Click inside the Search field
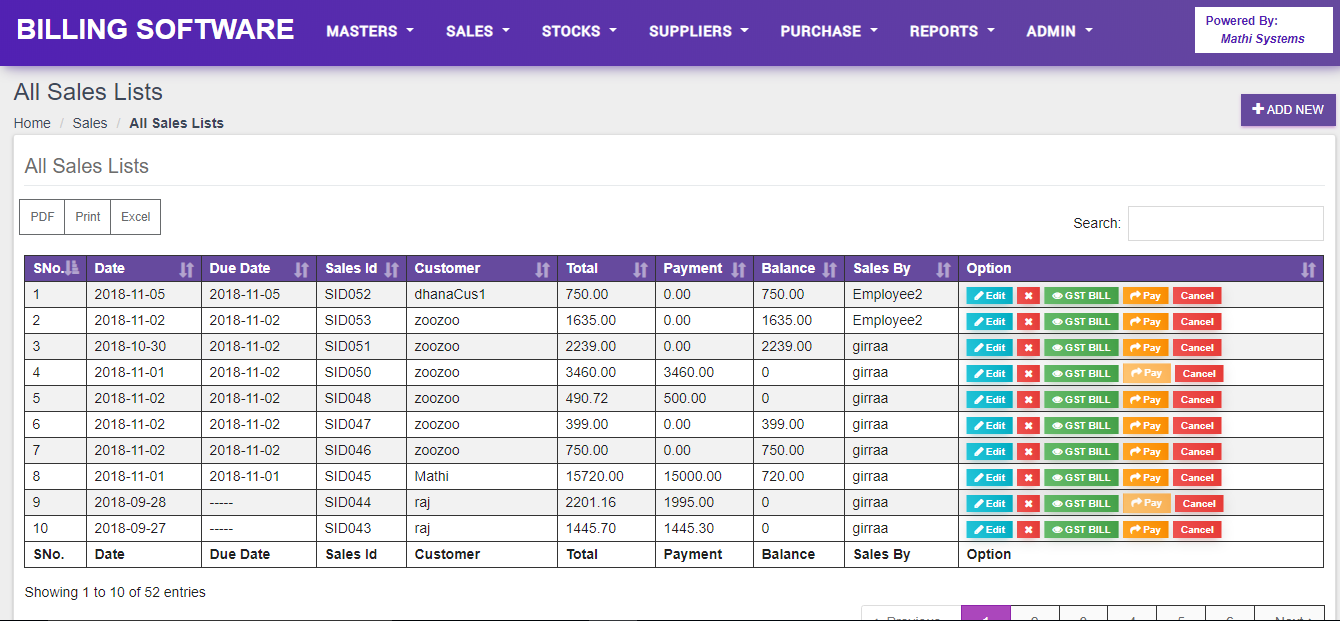Viewport: 1340px width, 621px height. (x=1225, y=223)
